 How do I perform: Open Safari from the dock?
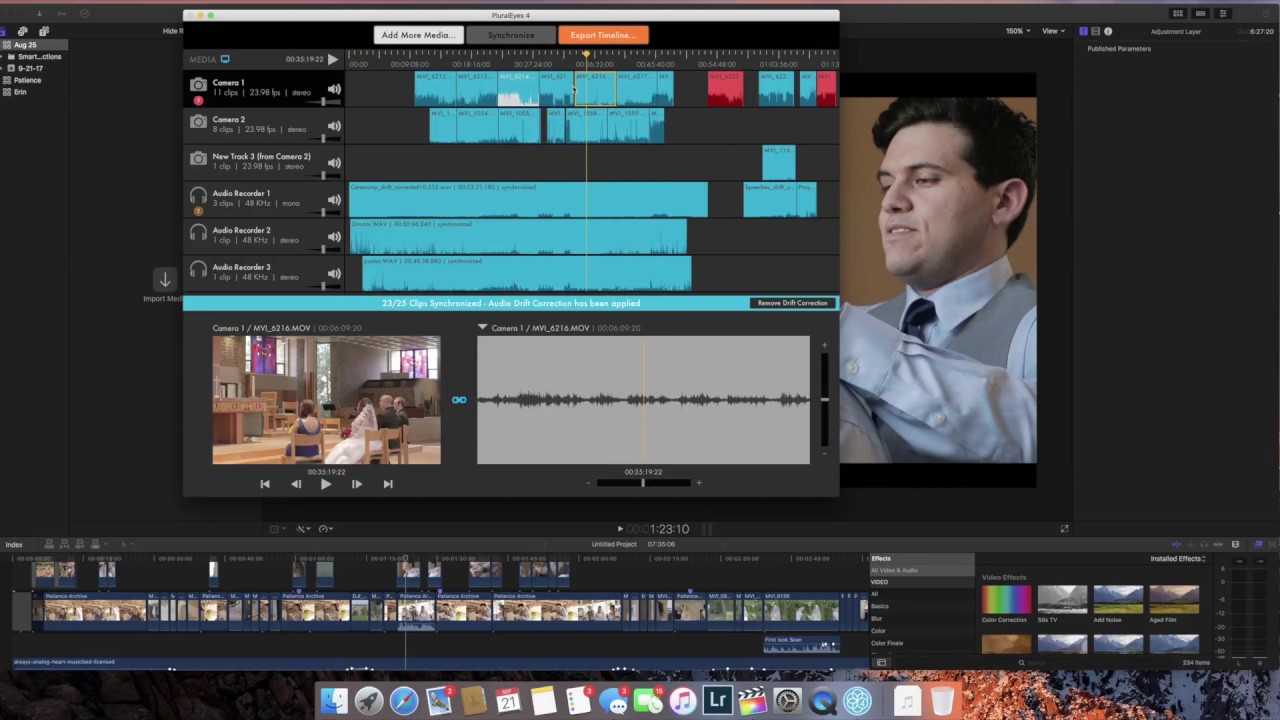(x=404, y=701)
